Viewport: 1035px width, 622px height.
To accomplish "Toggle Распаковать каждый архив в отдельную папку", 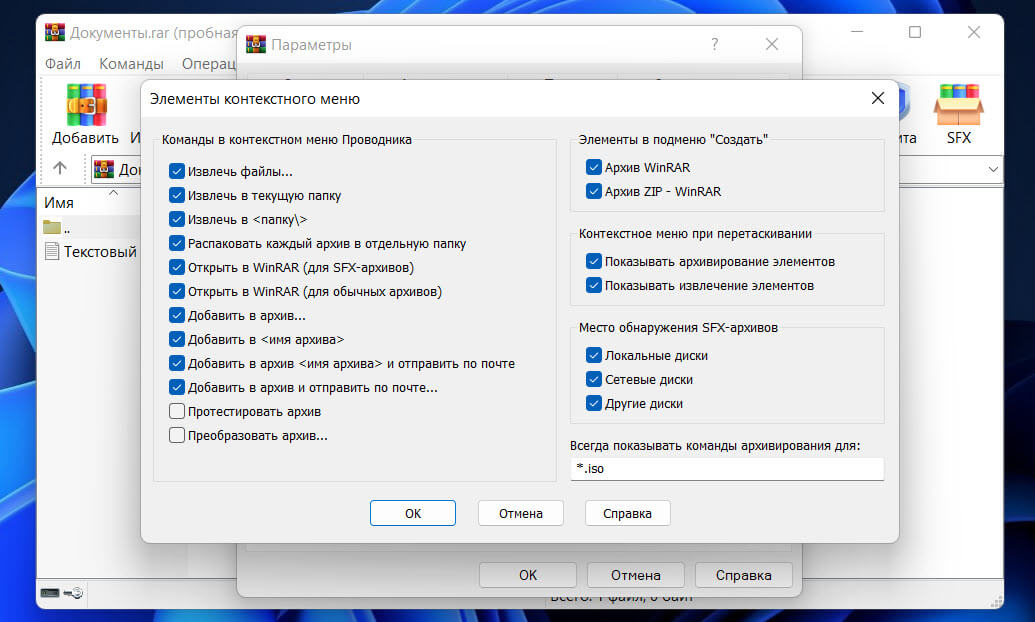I will 176,244.
